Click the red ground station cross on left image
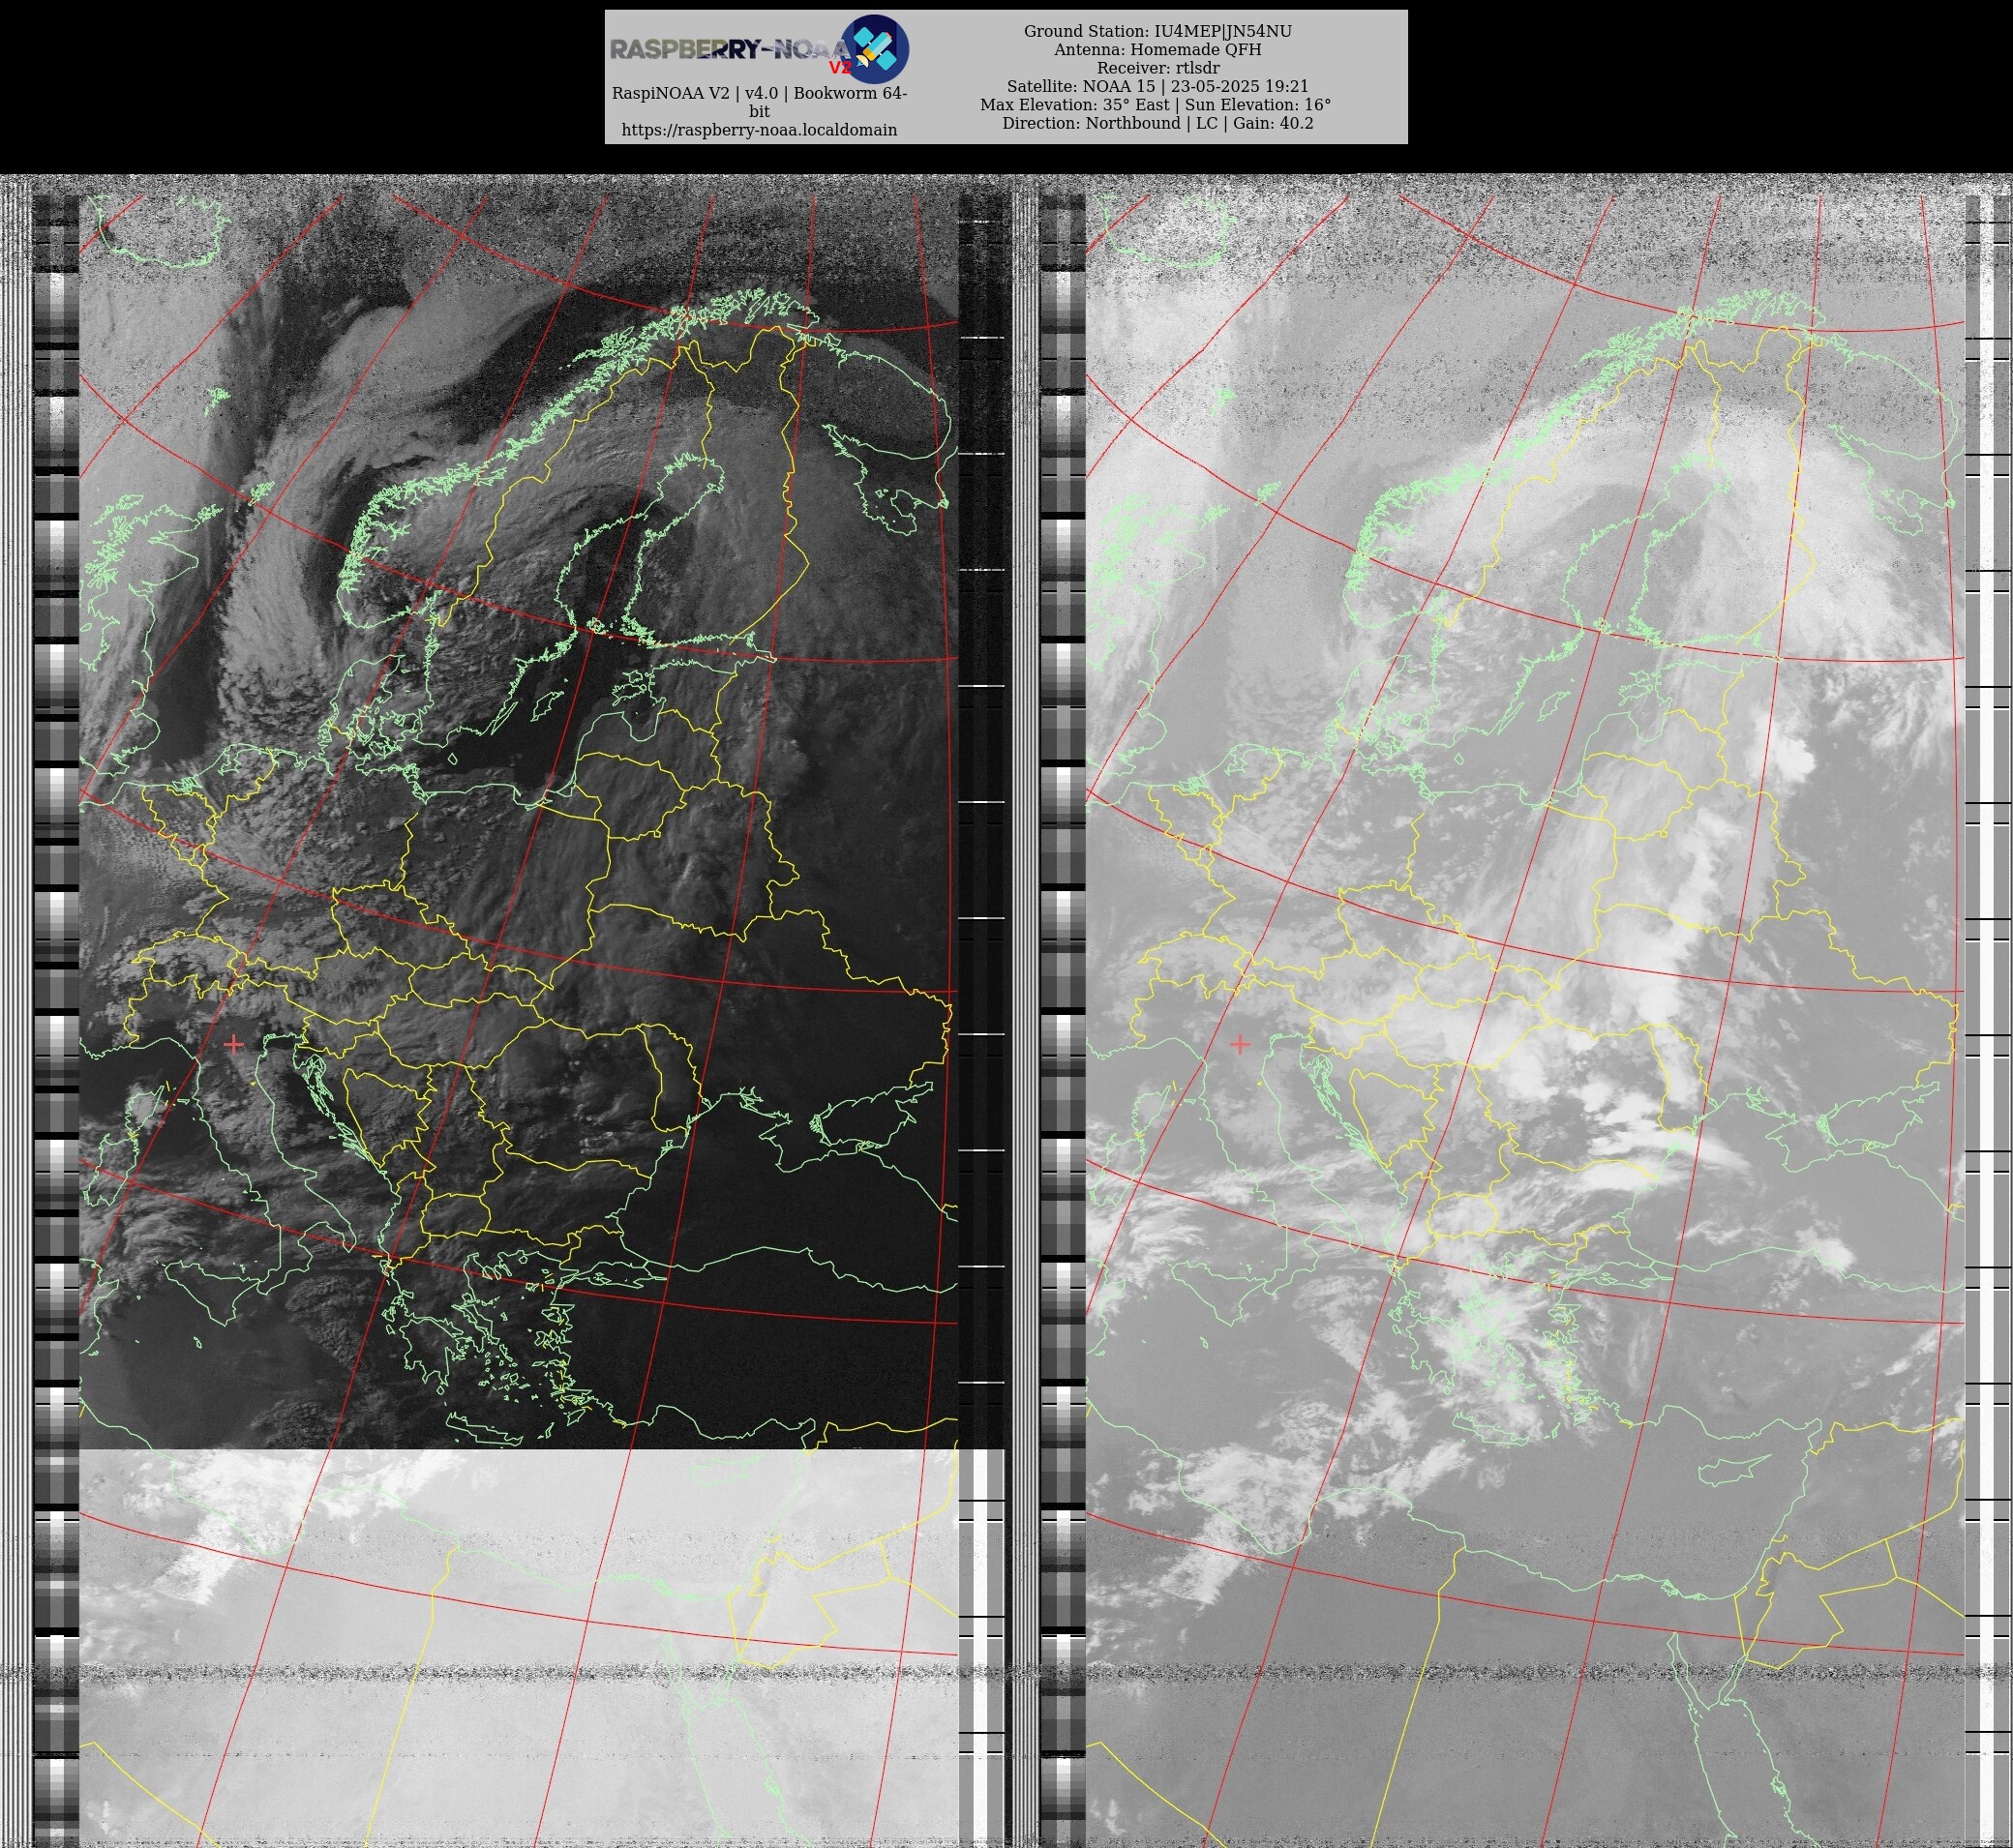Screen dimensions: 2013x1848 (x=233, y=1044)
